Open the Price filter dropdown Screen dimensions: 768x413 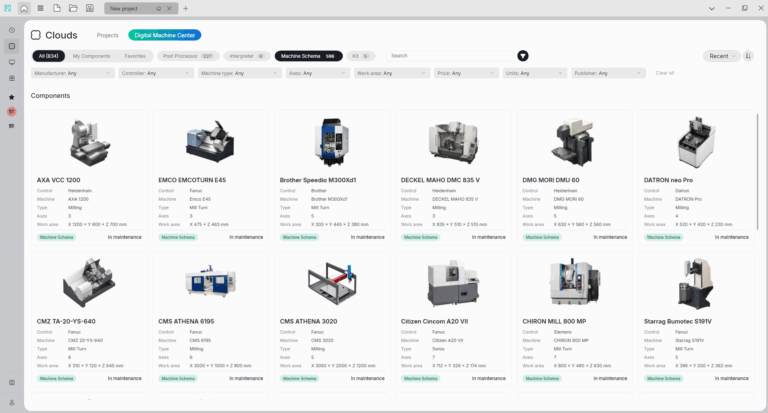tap(466, 73)
